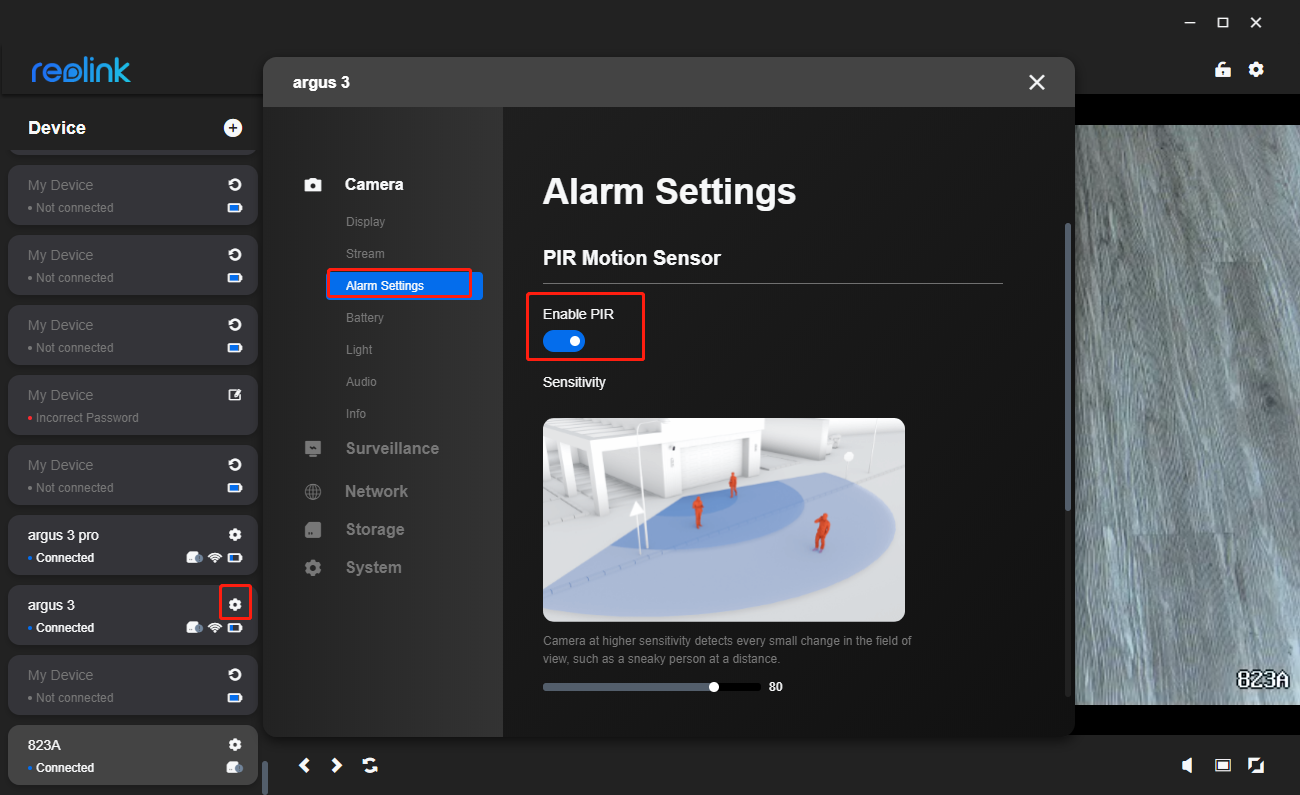The height and width of the screenshot is (795, 1300).
Task: Click the Device list heading
Action: click(x=57, y=128)
